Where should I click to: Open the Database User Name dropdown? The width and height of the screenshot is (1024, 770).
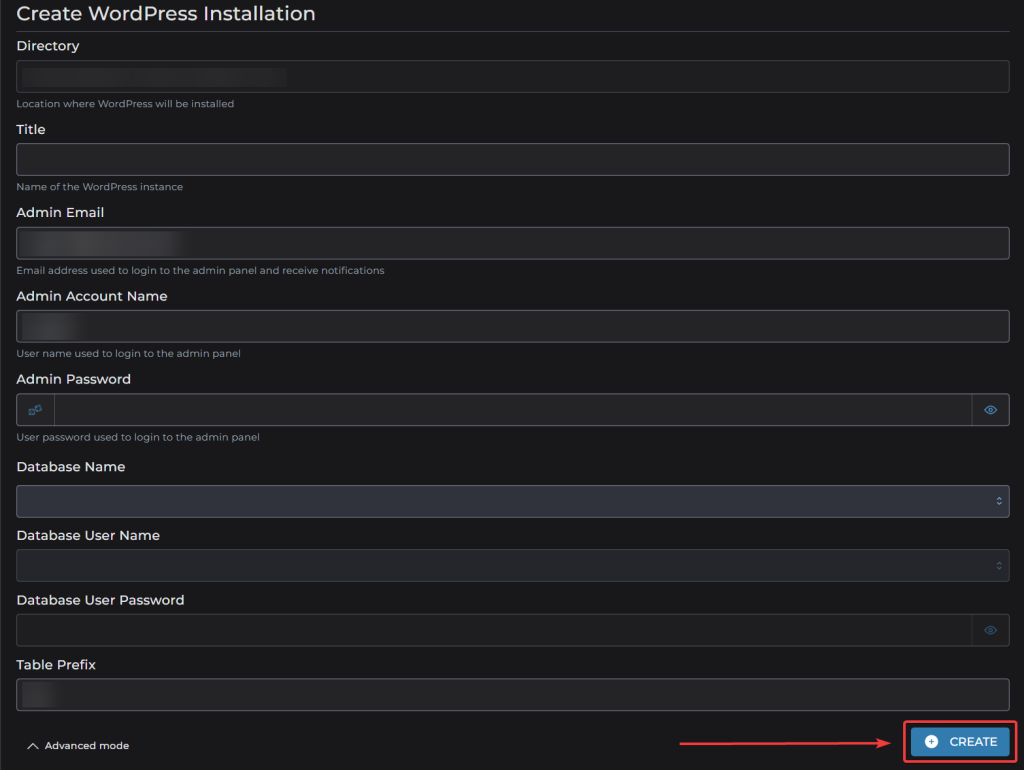point(513,566)
